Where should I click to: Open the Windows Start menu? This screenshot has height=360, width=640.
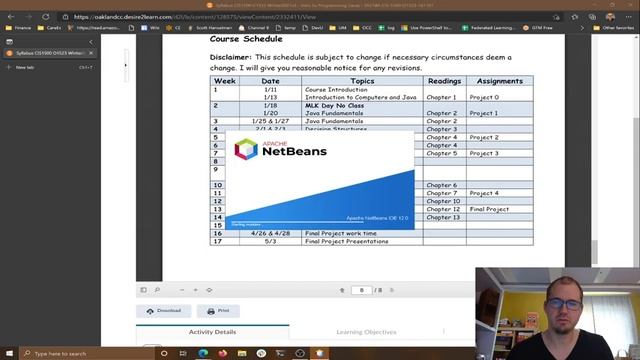(9, 353)
